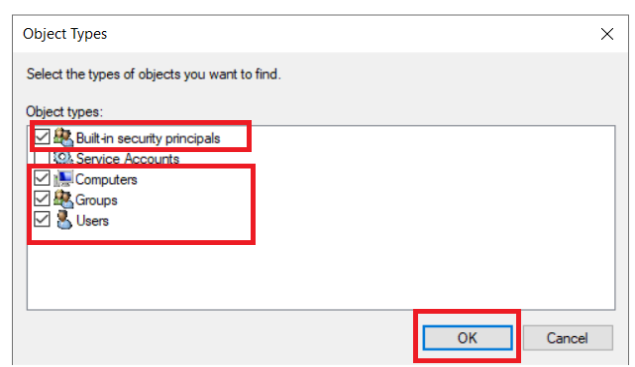This screenshot has height=367, width=635.
Task: Dismiss the dialog with Cancel
Action: [567, 338]
